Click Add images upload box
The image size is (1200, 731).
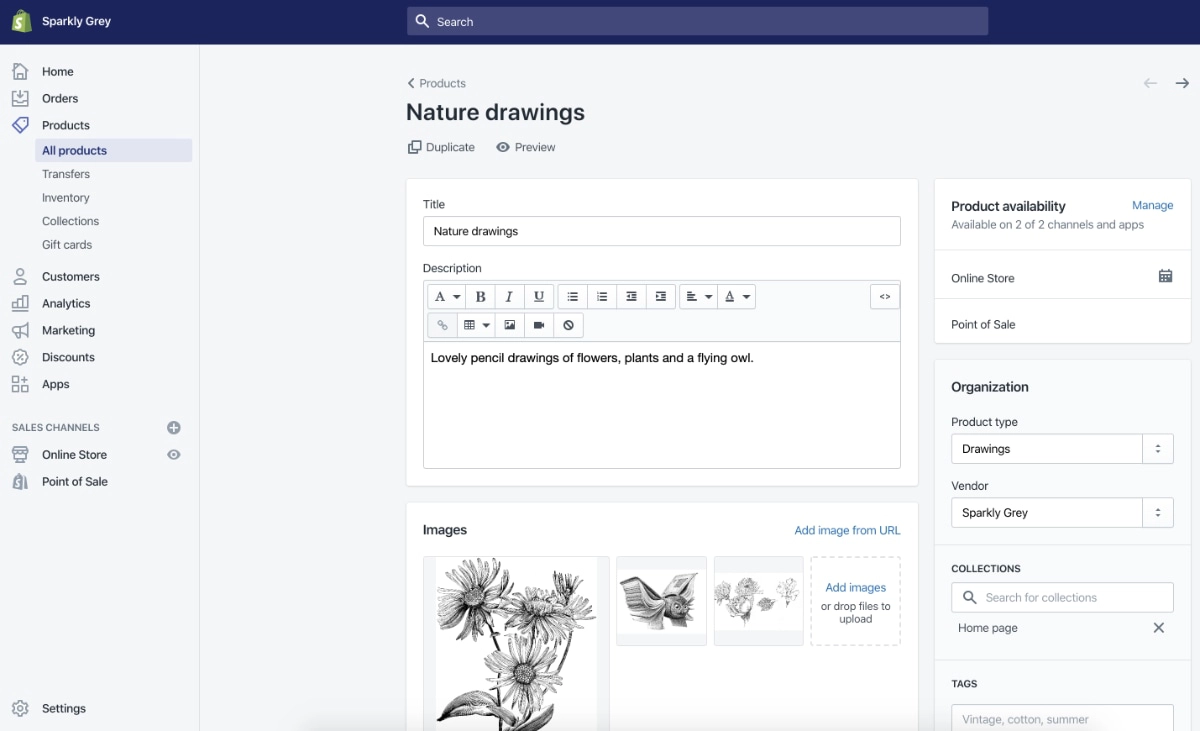[x=856, y=601]
